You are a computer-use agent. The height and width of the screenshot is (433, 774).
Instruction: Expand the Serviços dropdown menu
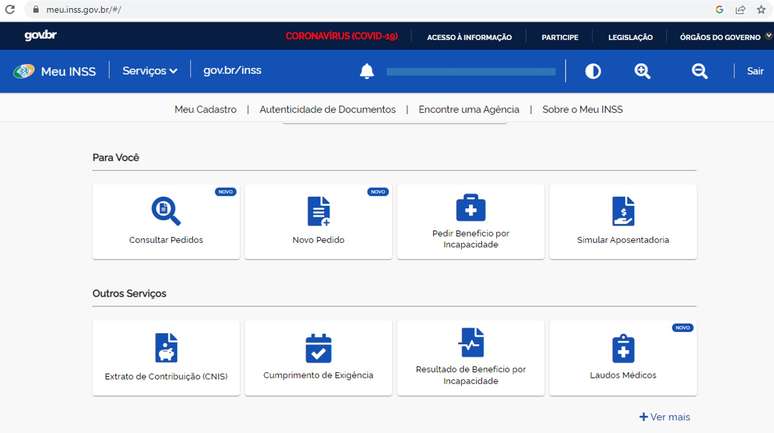[x=150, y=71]
